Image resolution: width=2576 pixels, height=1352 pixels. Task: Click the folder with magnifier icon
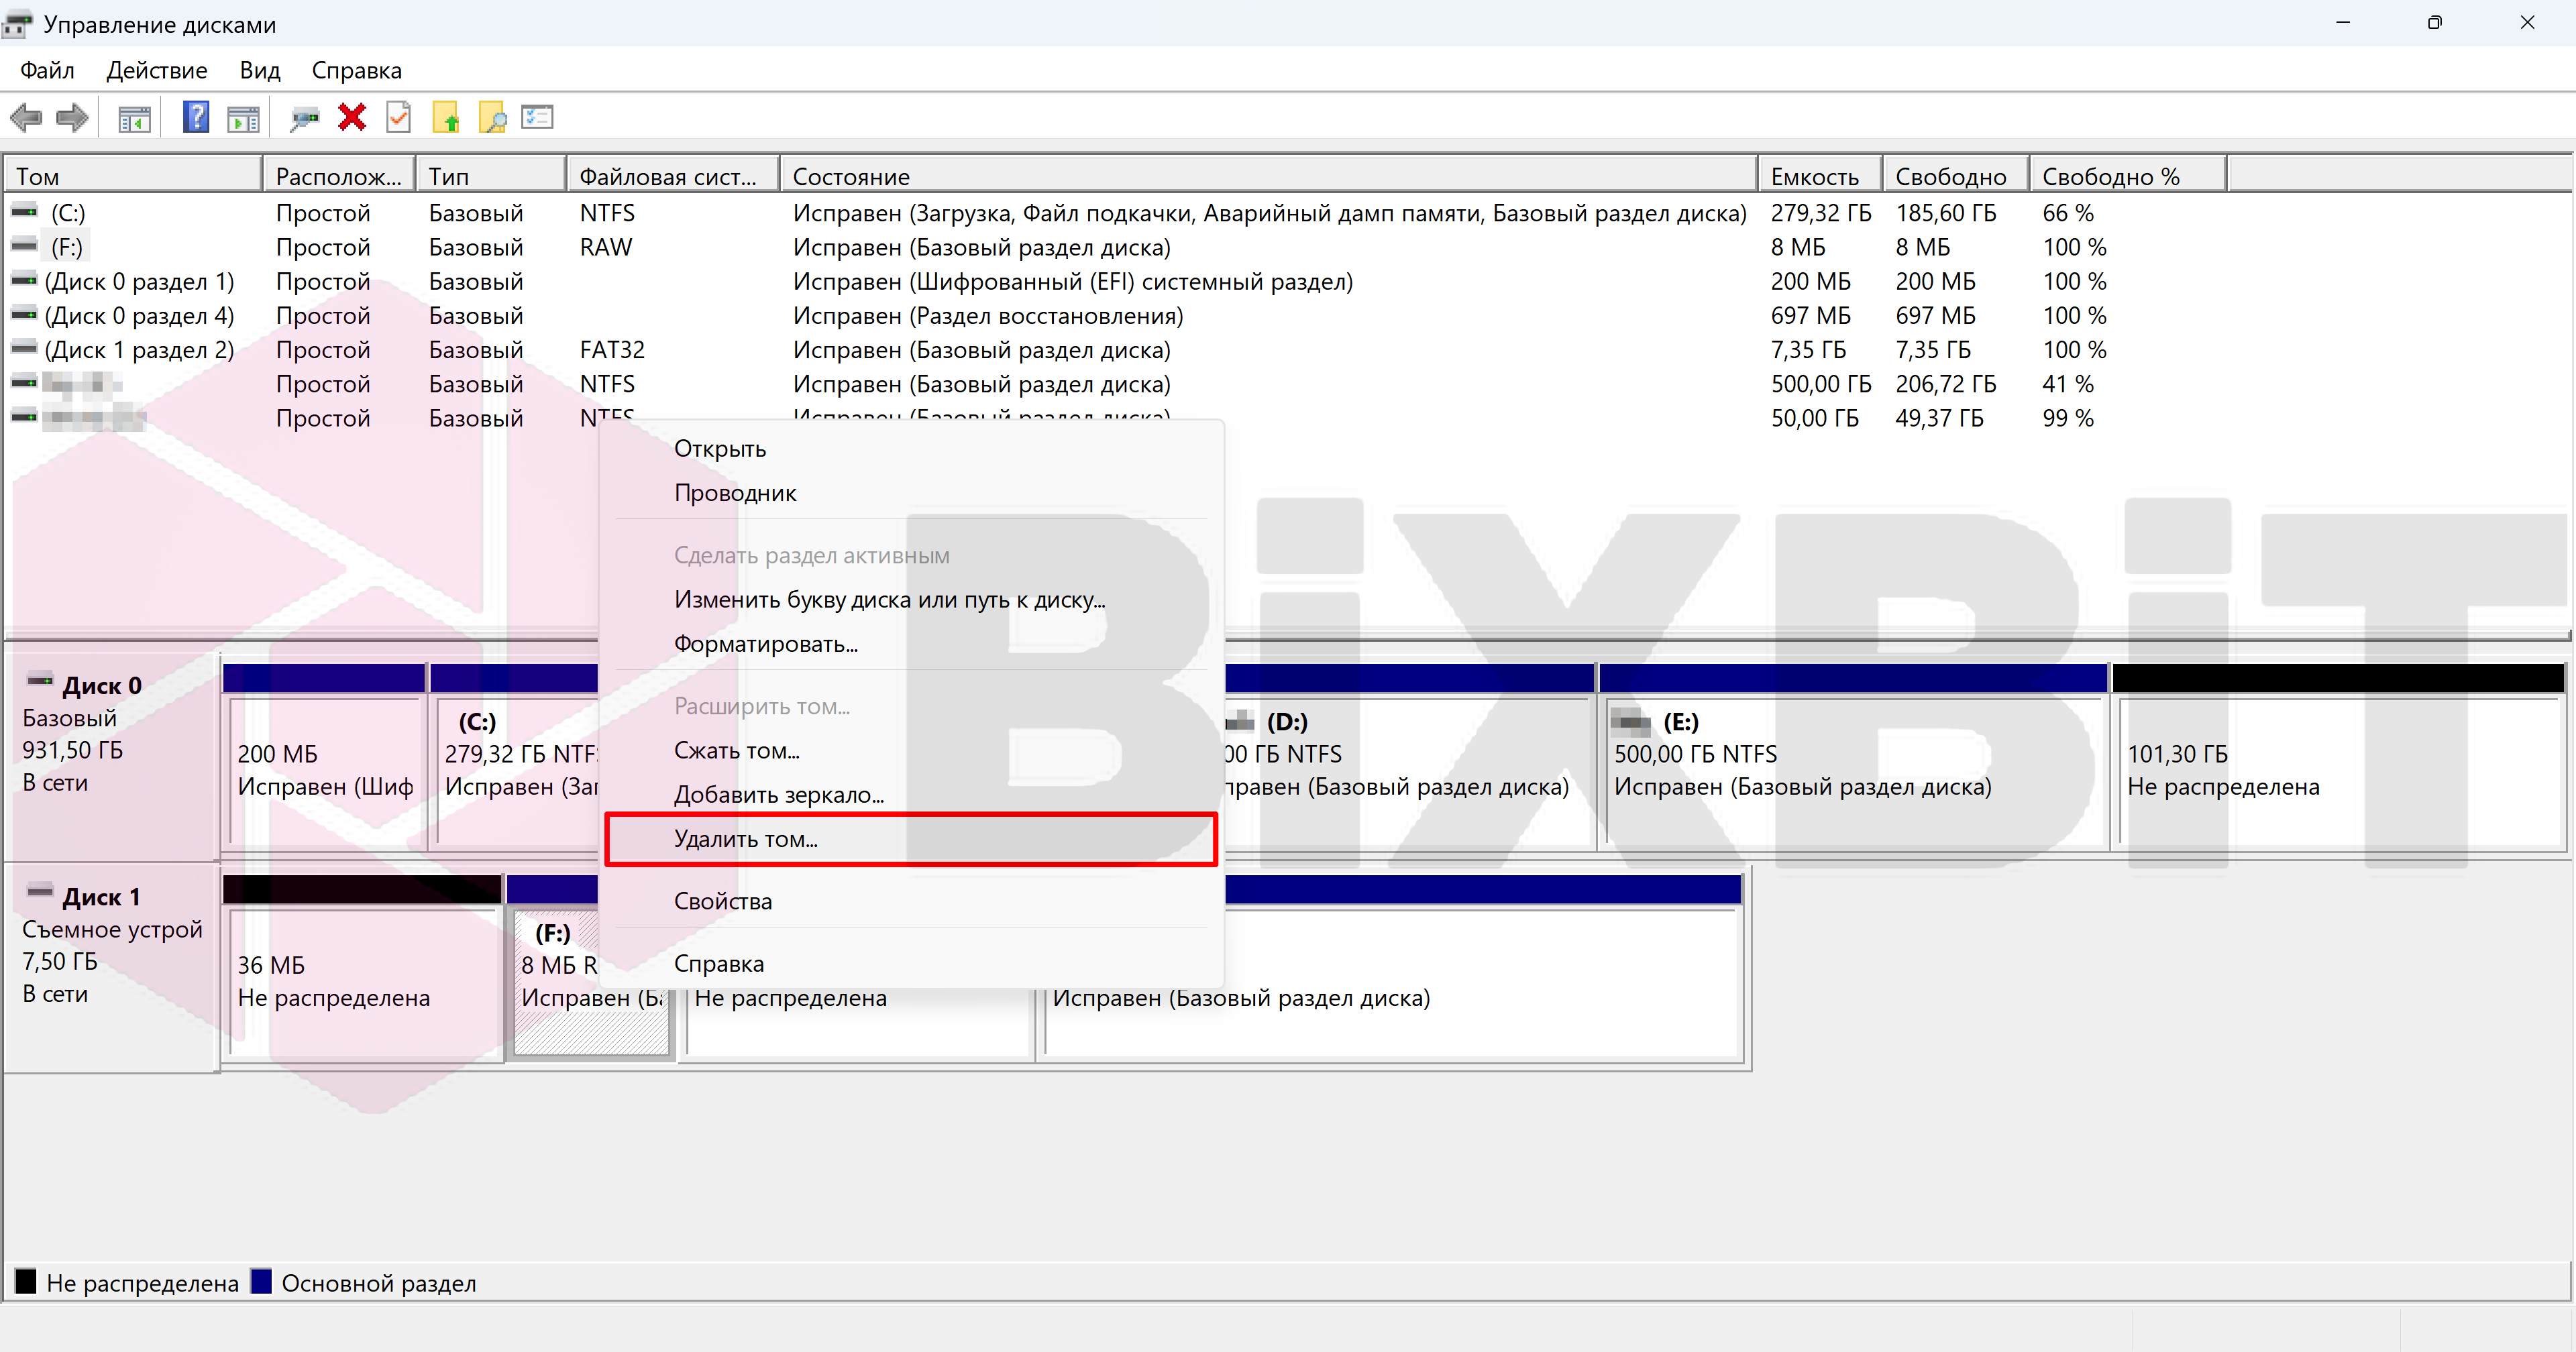click(493, 118)
